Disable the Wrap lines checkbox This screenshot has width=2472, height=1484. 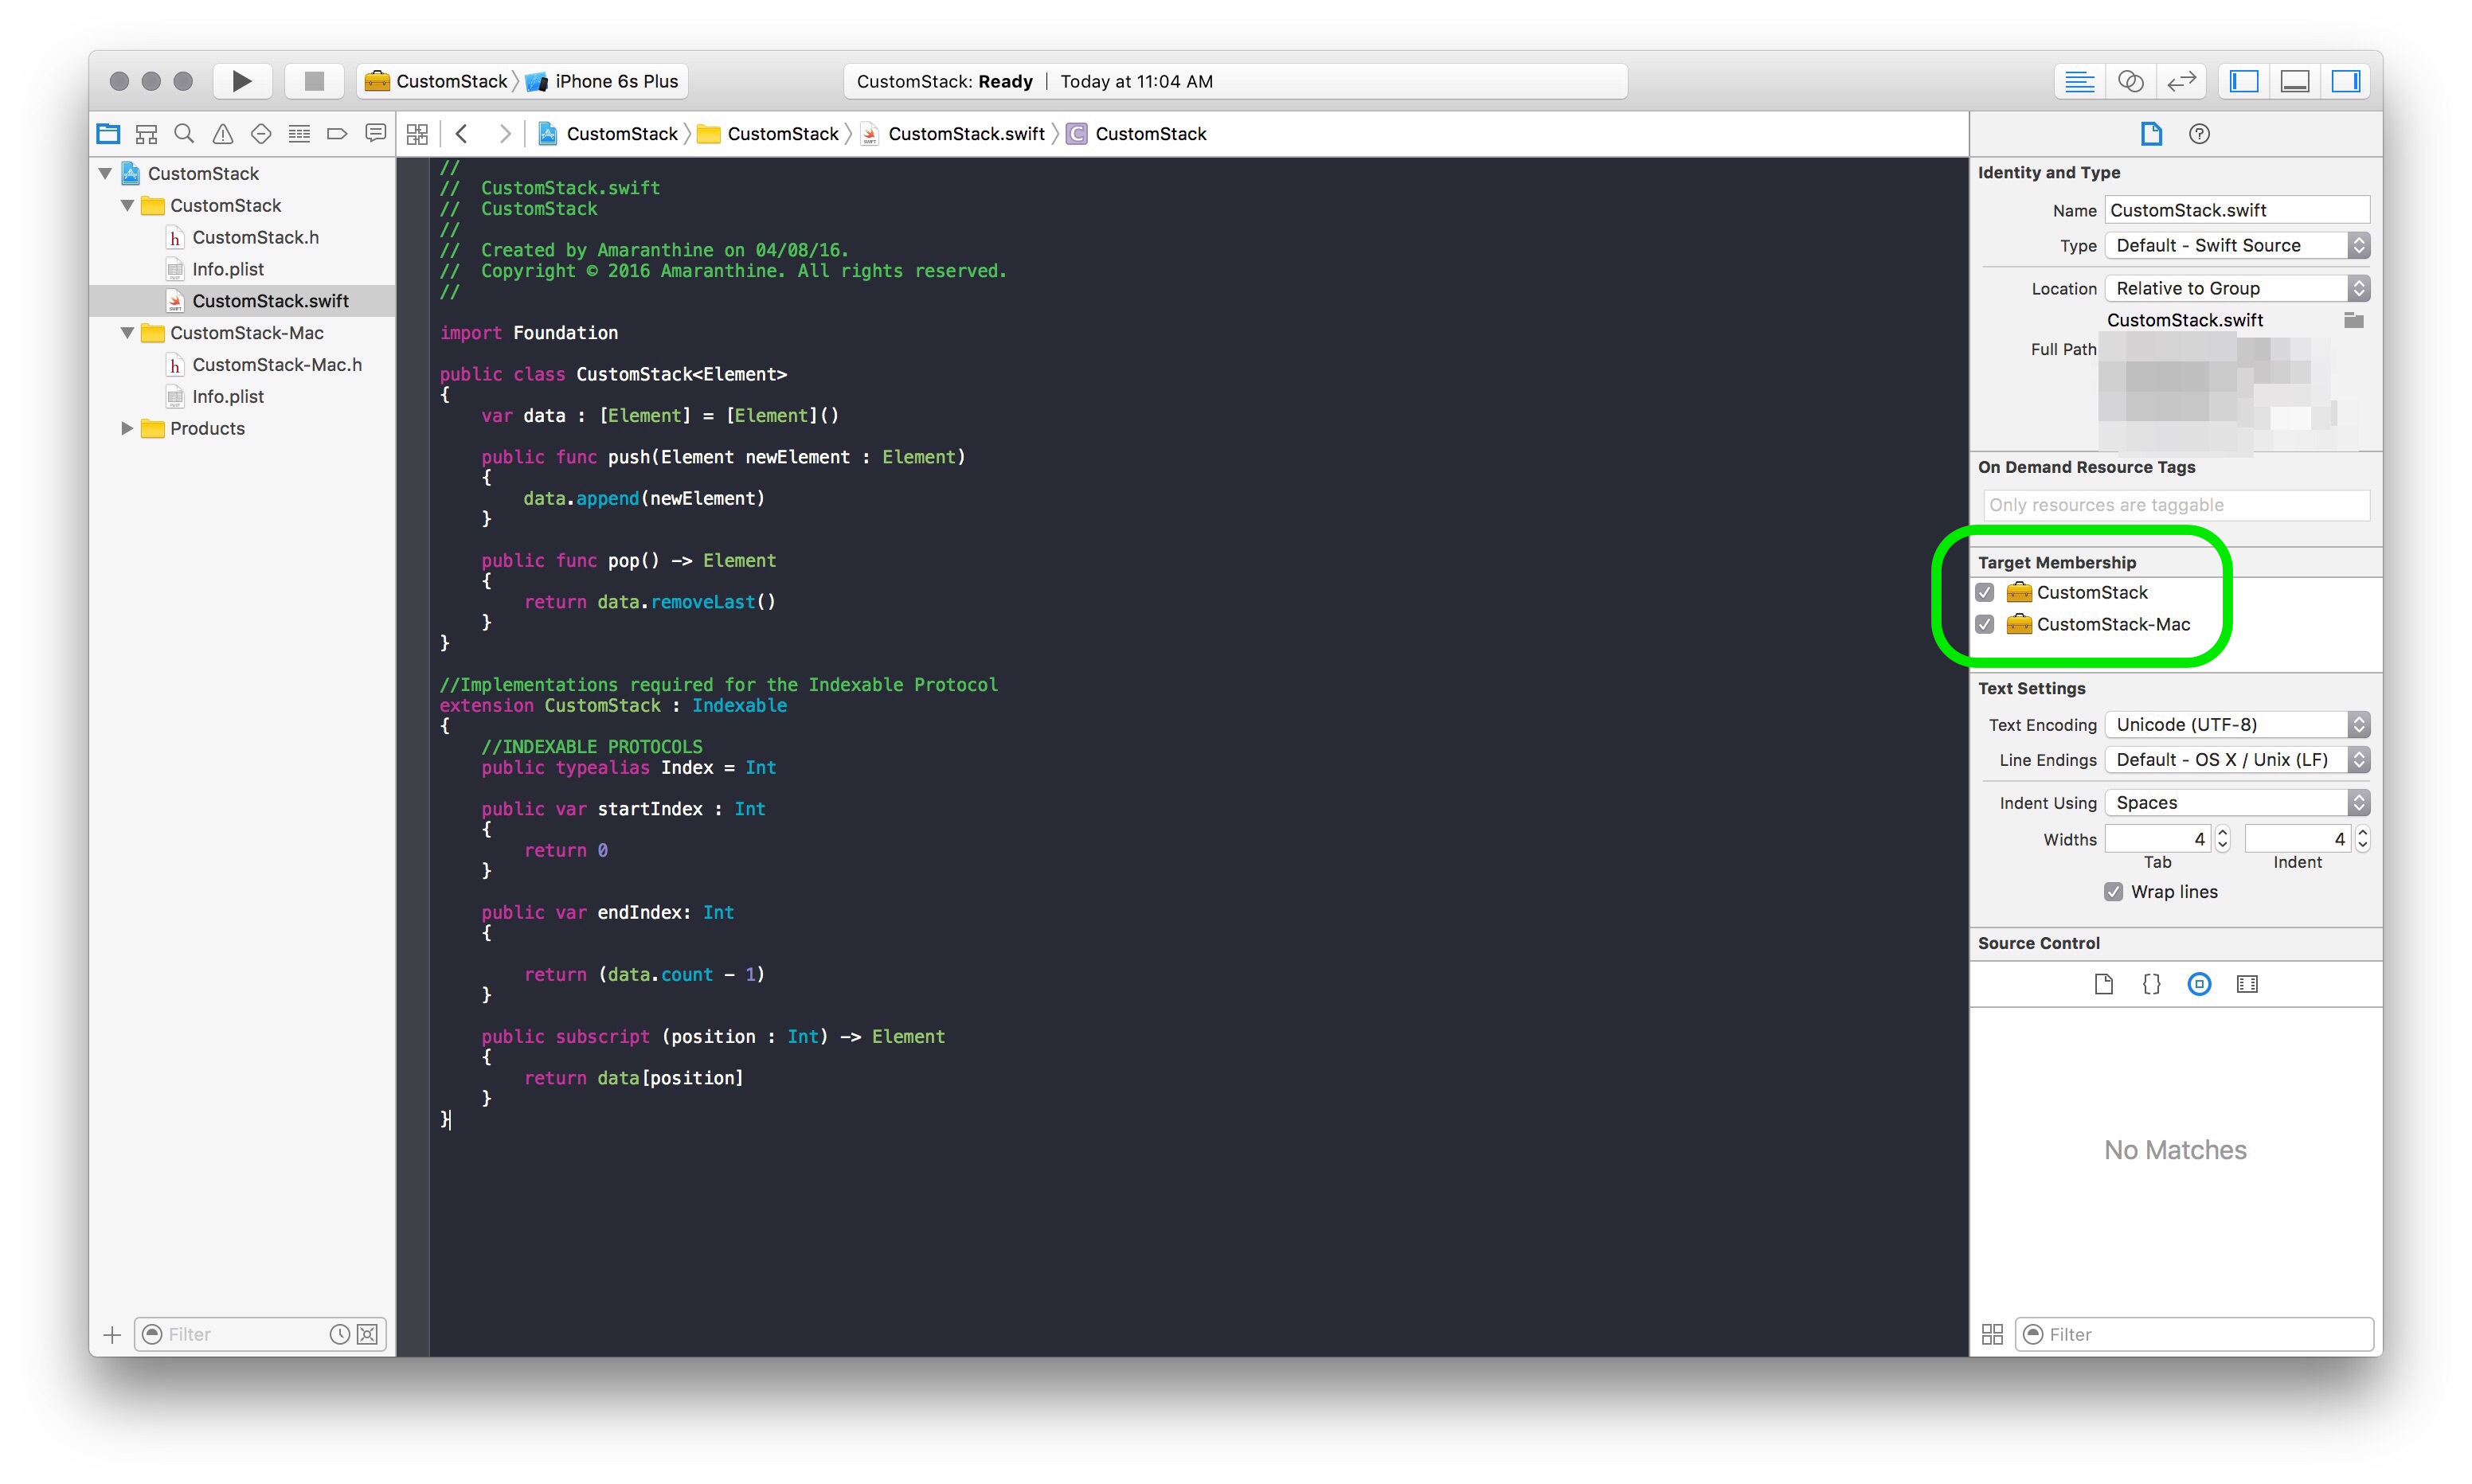2113,892
